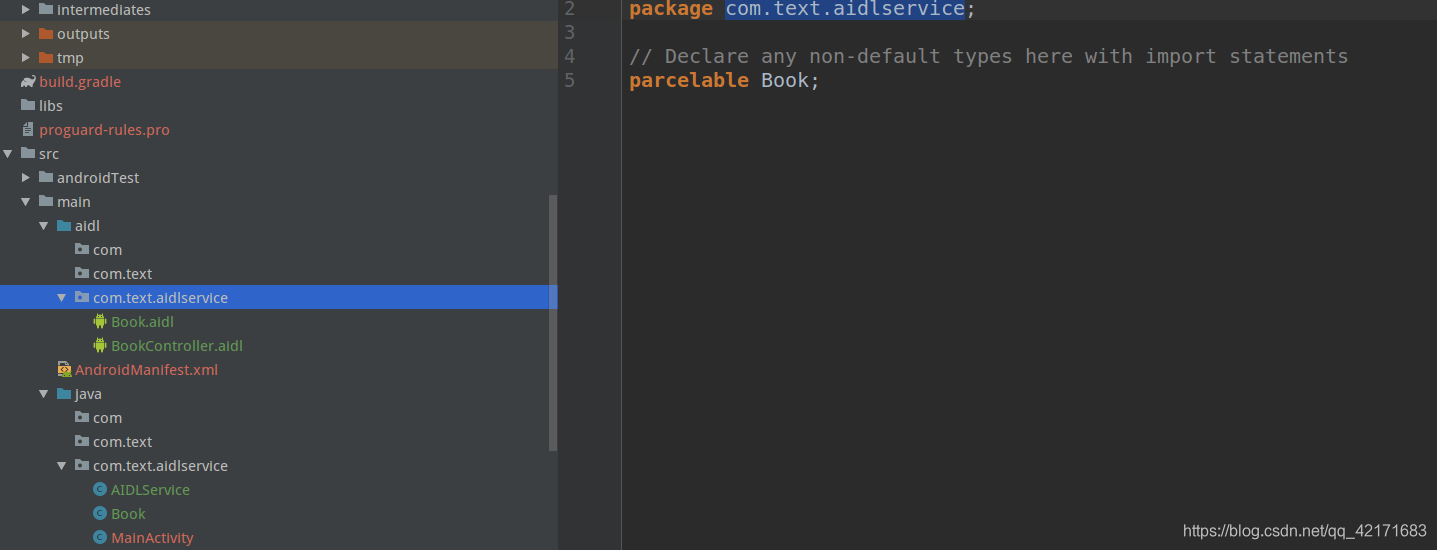Click the package icon of com.text under aidl
The width and height of the screenshot is (1437, 550).
point(82,273)
